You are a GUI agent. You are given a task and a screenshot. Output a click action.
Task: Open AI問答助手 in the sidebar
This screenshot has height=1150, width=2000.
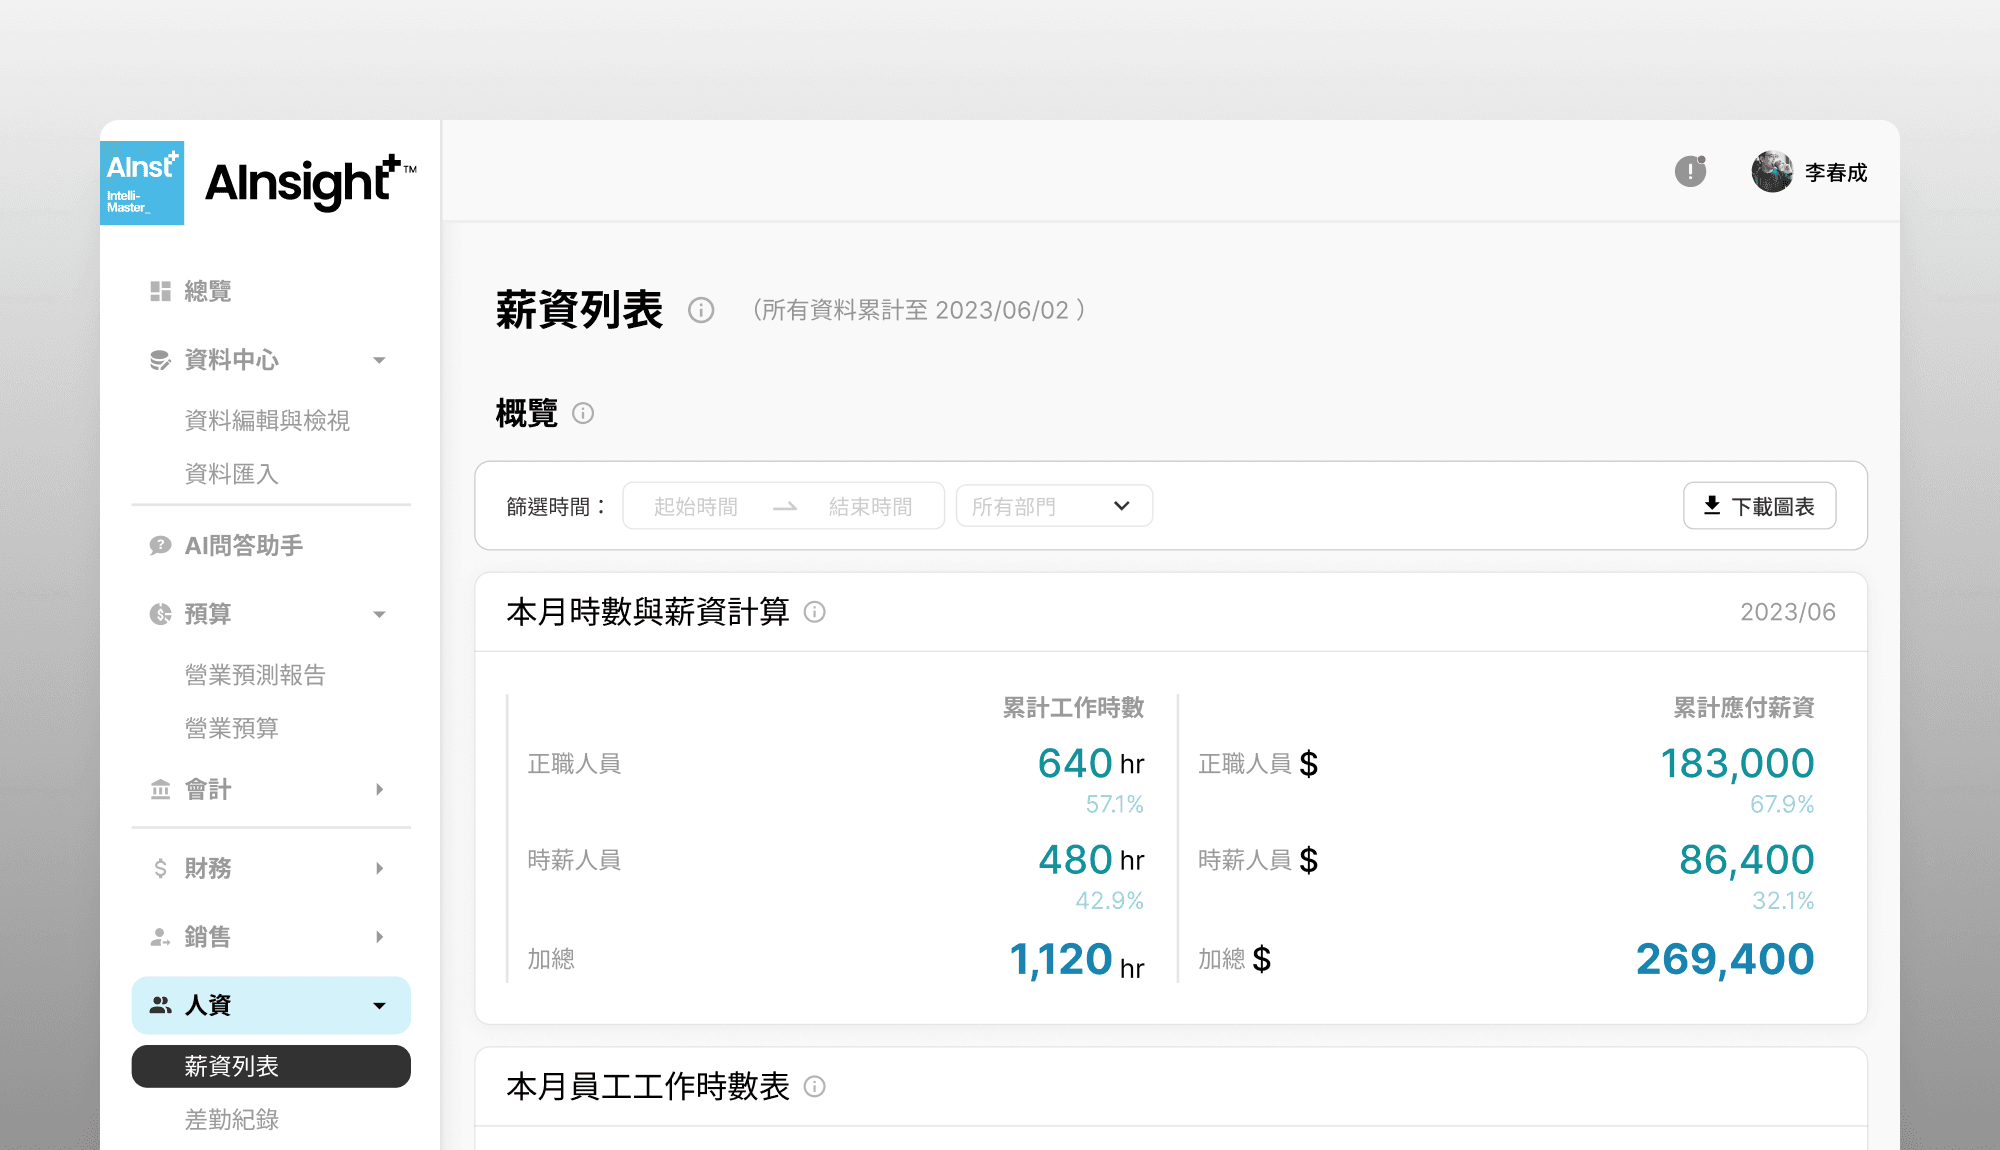[243, 545]
